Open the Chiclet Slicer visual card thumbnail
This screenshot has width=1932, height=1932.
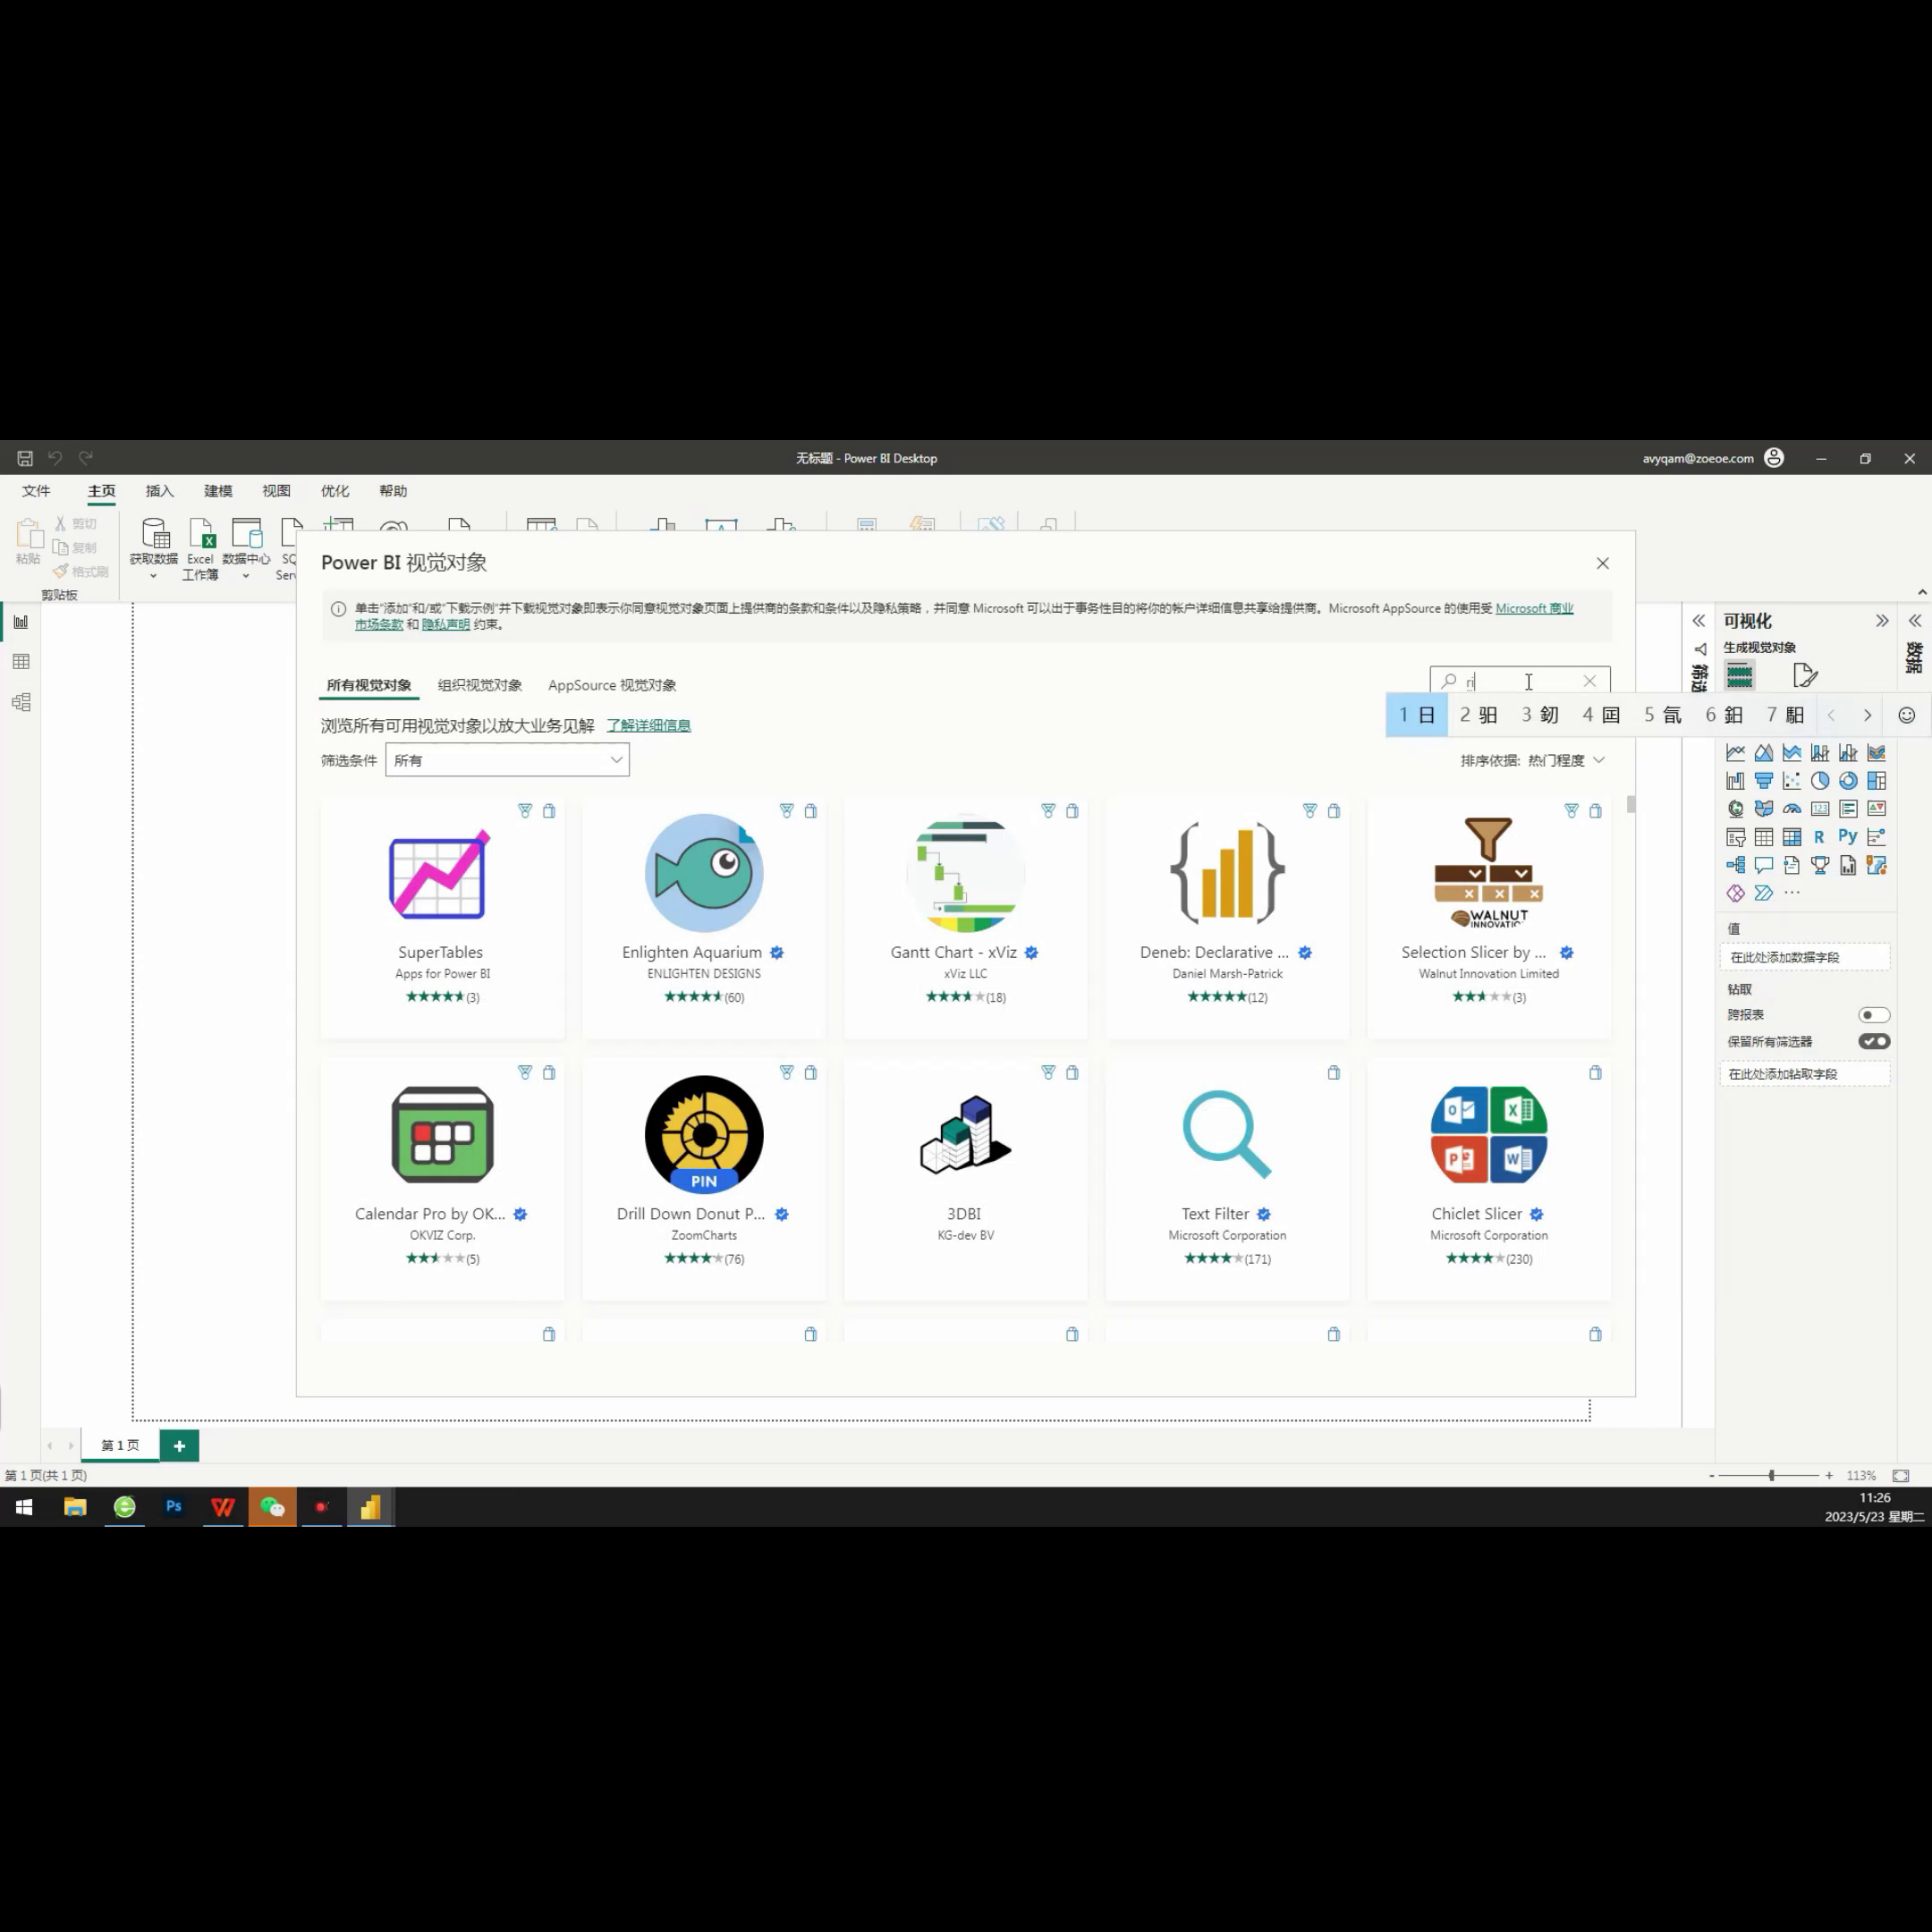(1489, 1135)
